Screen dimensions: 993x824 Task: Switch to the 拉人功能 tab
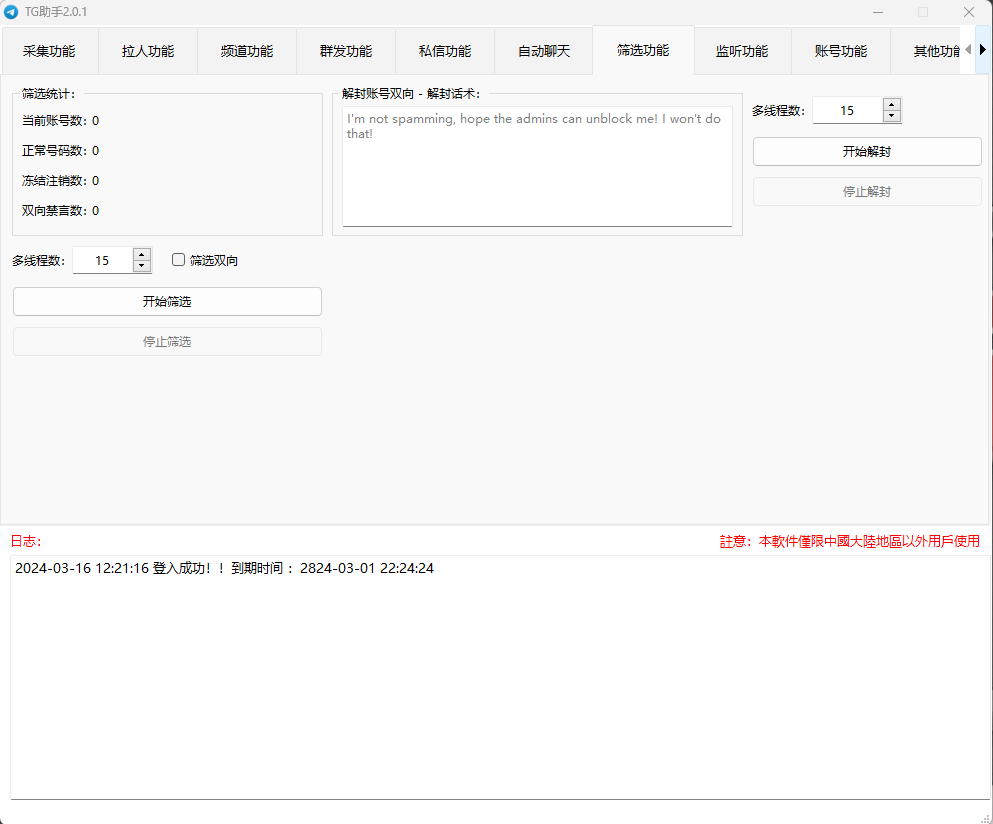(x=148, y=51)
